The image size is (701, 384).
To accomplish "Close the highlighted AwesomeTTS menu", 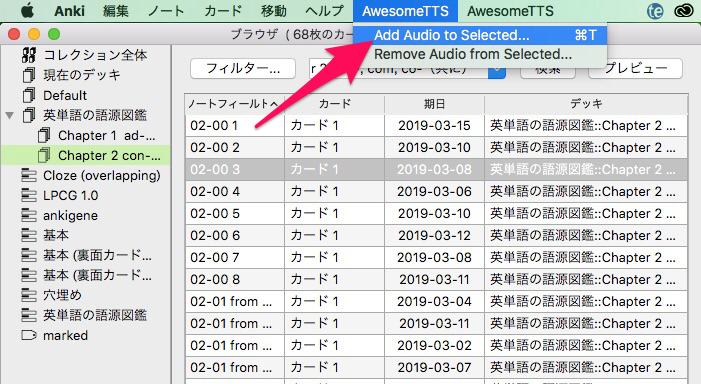I will point(405,11).
